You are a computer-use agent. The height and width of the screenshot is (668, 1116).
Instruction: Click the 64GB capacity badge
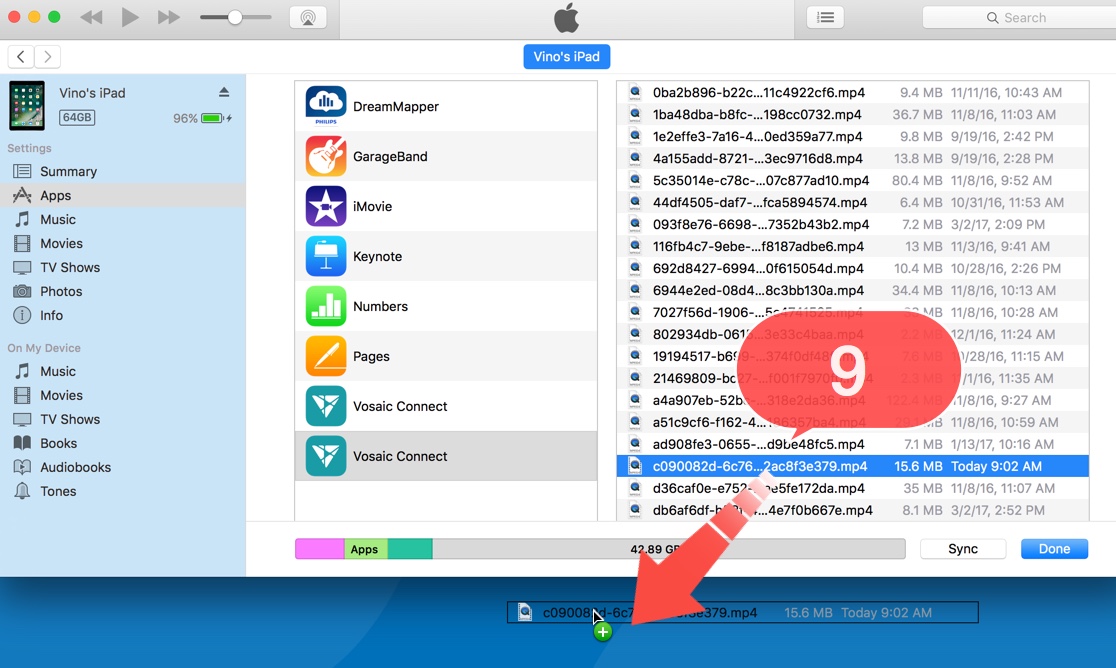pos(77,117)
